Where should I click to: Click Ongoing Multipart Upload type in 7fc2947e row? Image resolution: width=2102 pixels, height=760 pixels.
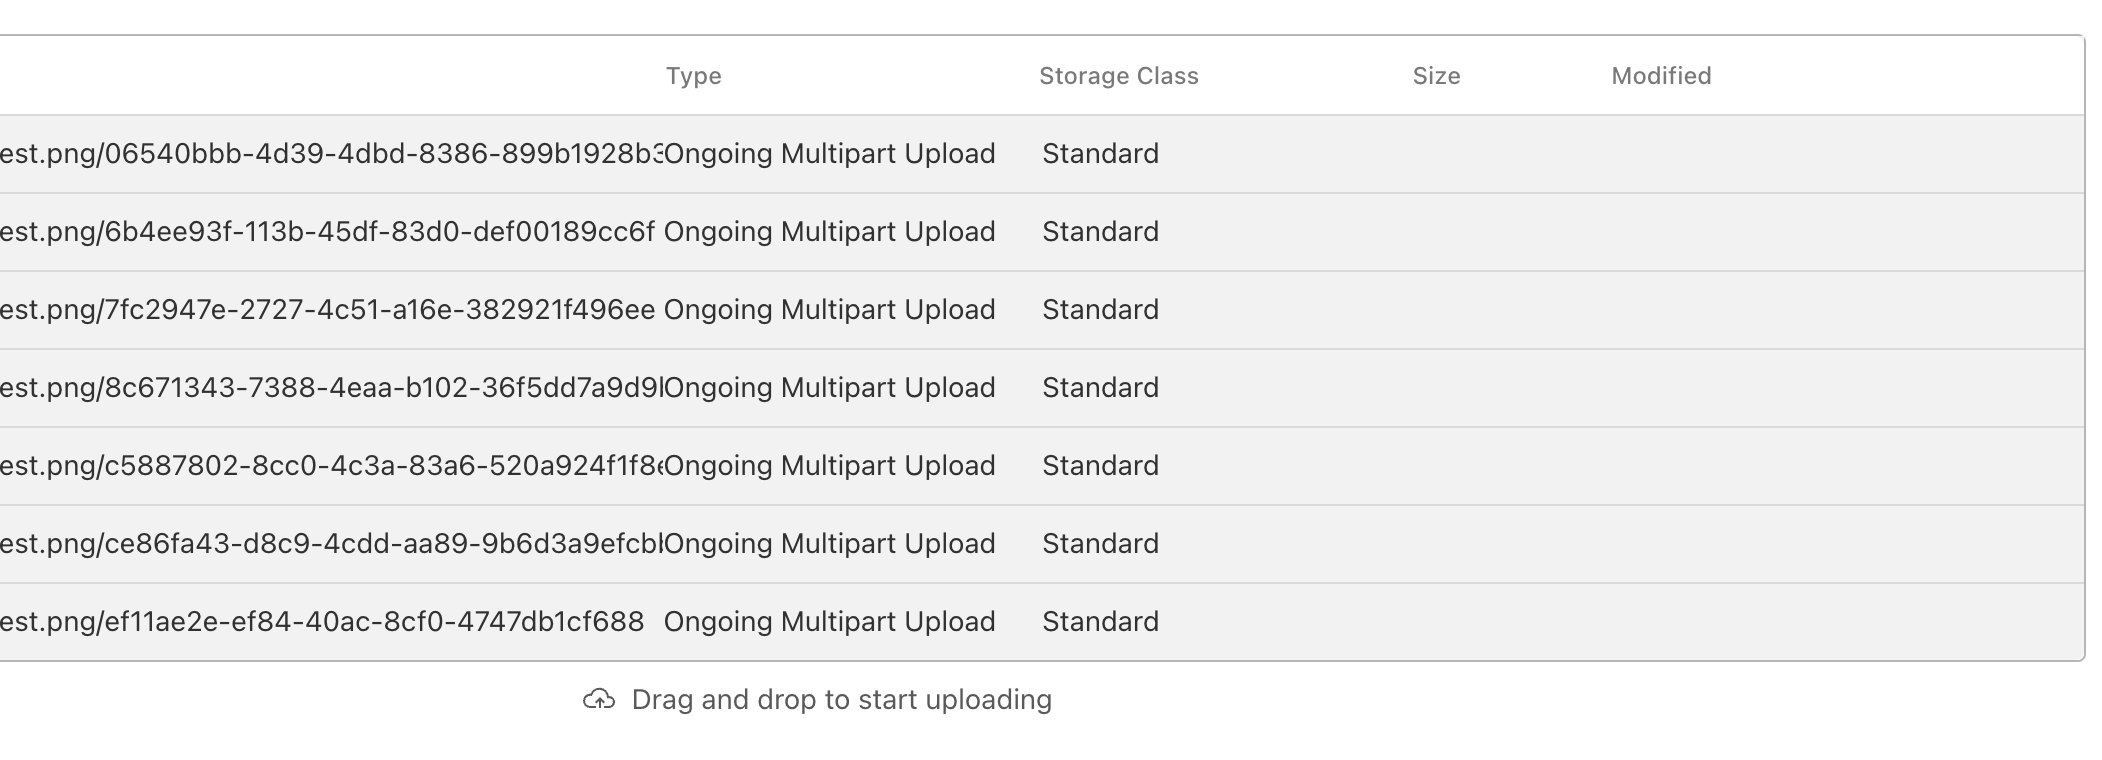[829, 310]
